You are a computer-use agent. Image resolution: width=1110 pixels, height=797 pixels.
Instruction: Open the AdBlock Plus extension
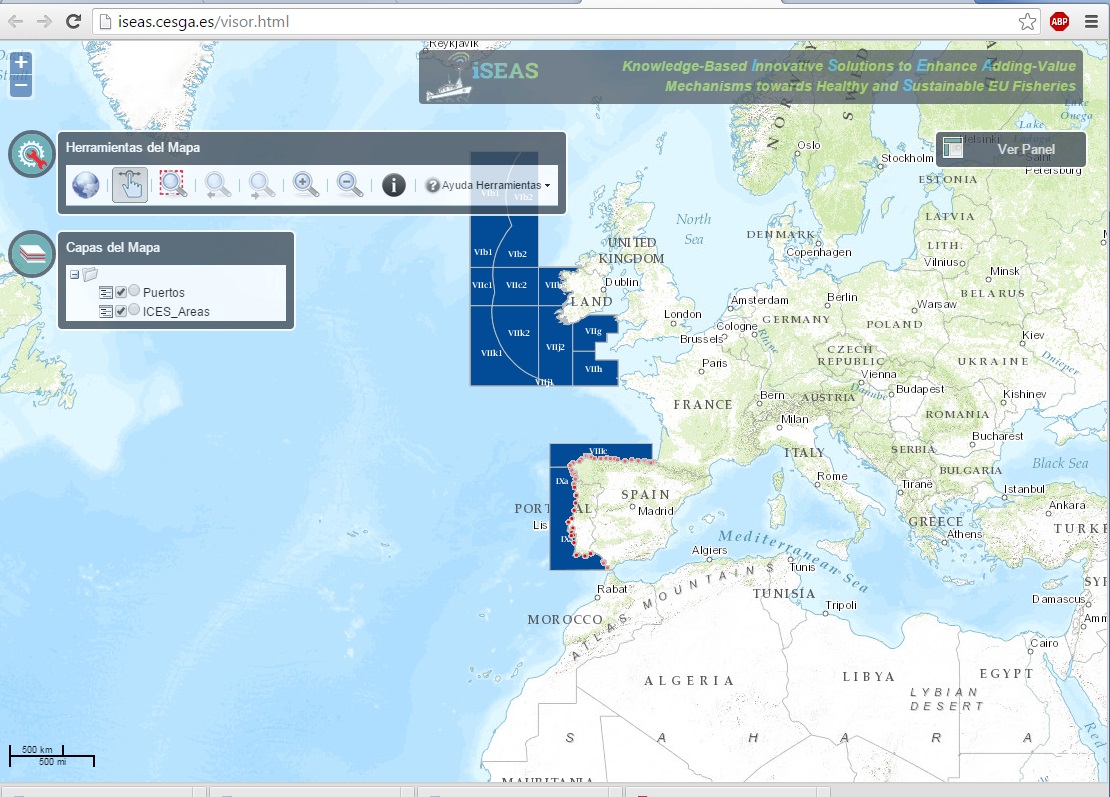[1060, 22]
